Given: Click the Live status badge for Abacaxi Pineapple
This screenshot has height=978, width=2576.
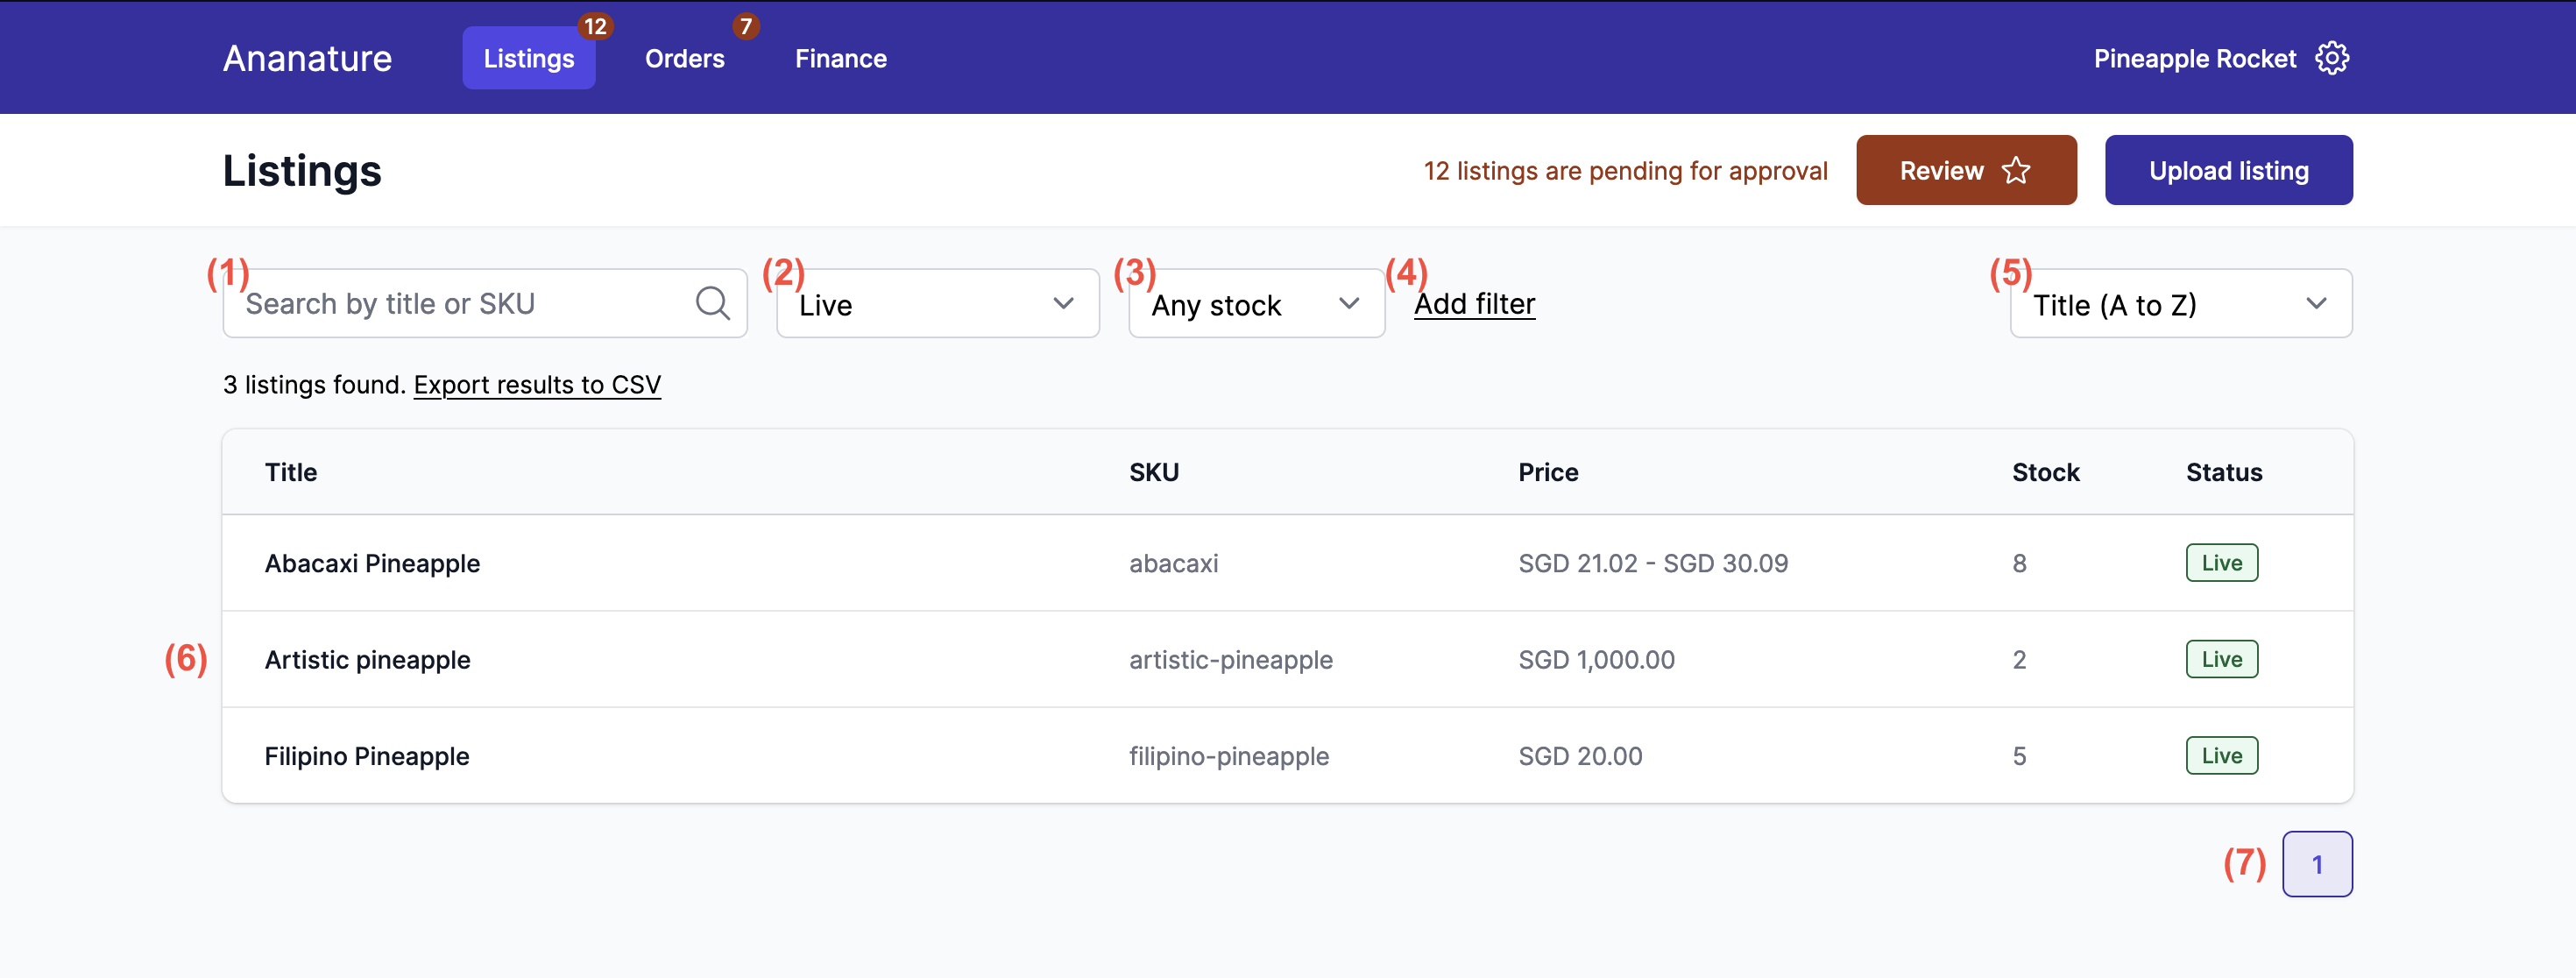Looking at the screenshot, I should (2221, 562).
